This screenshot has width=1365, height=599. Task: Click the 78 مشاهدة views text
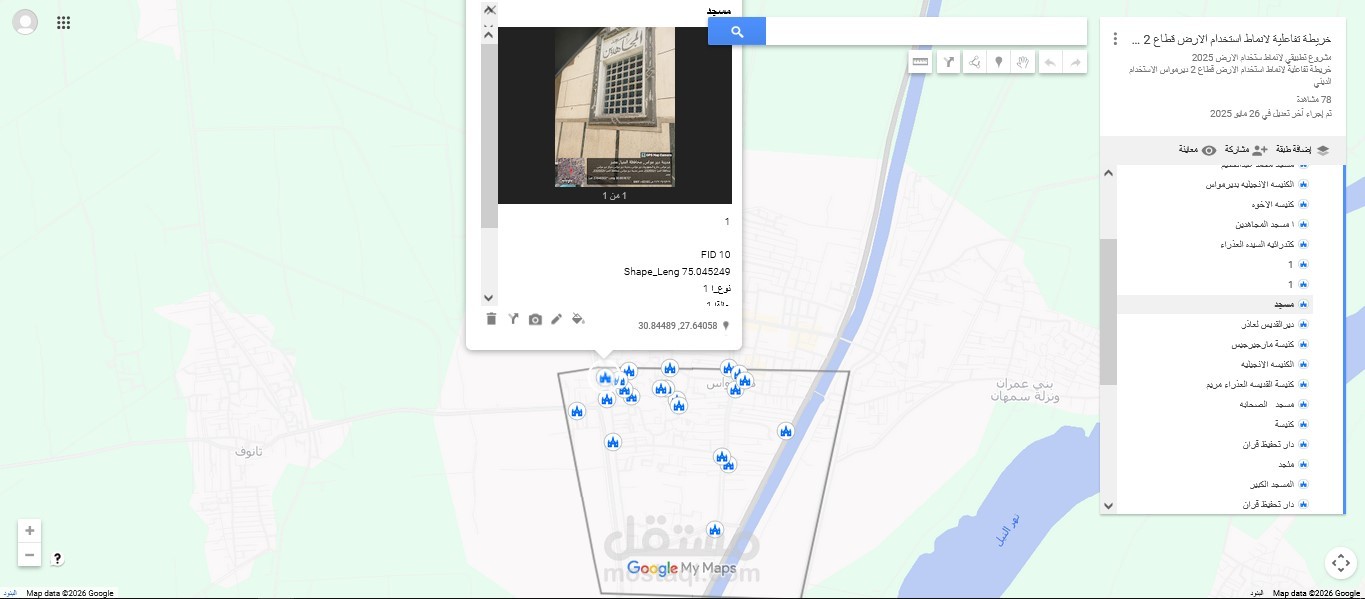point(1314,100)
